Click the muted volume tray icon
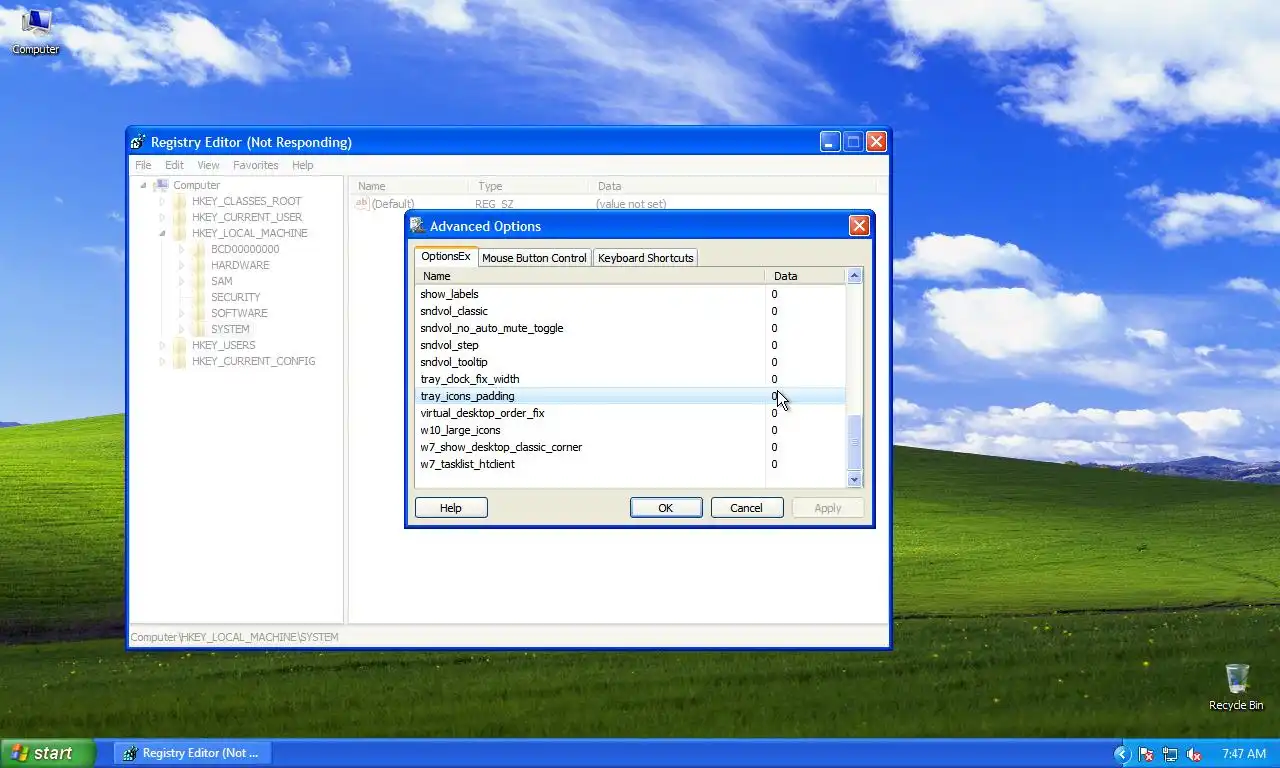The image size is (1280, 768). tap(1193, 754)
